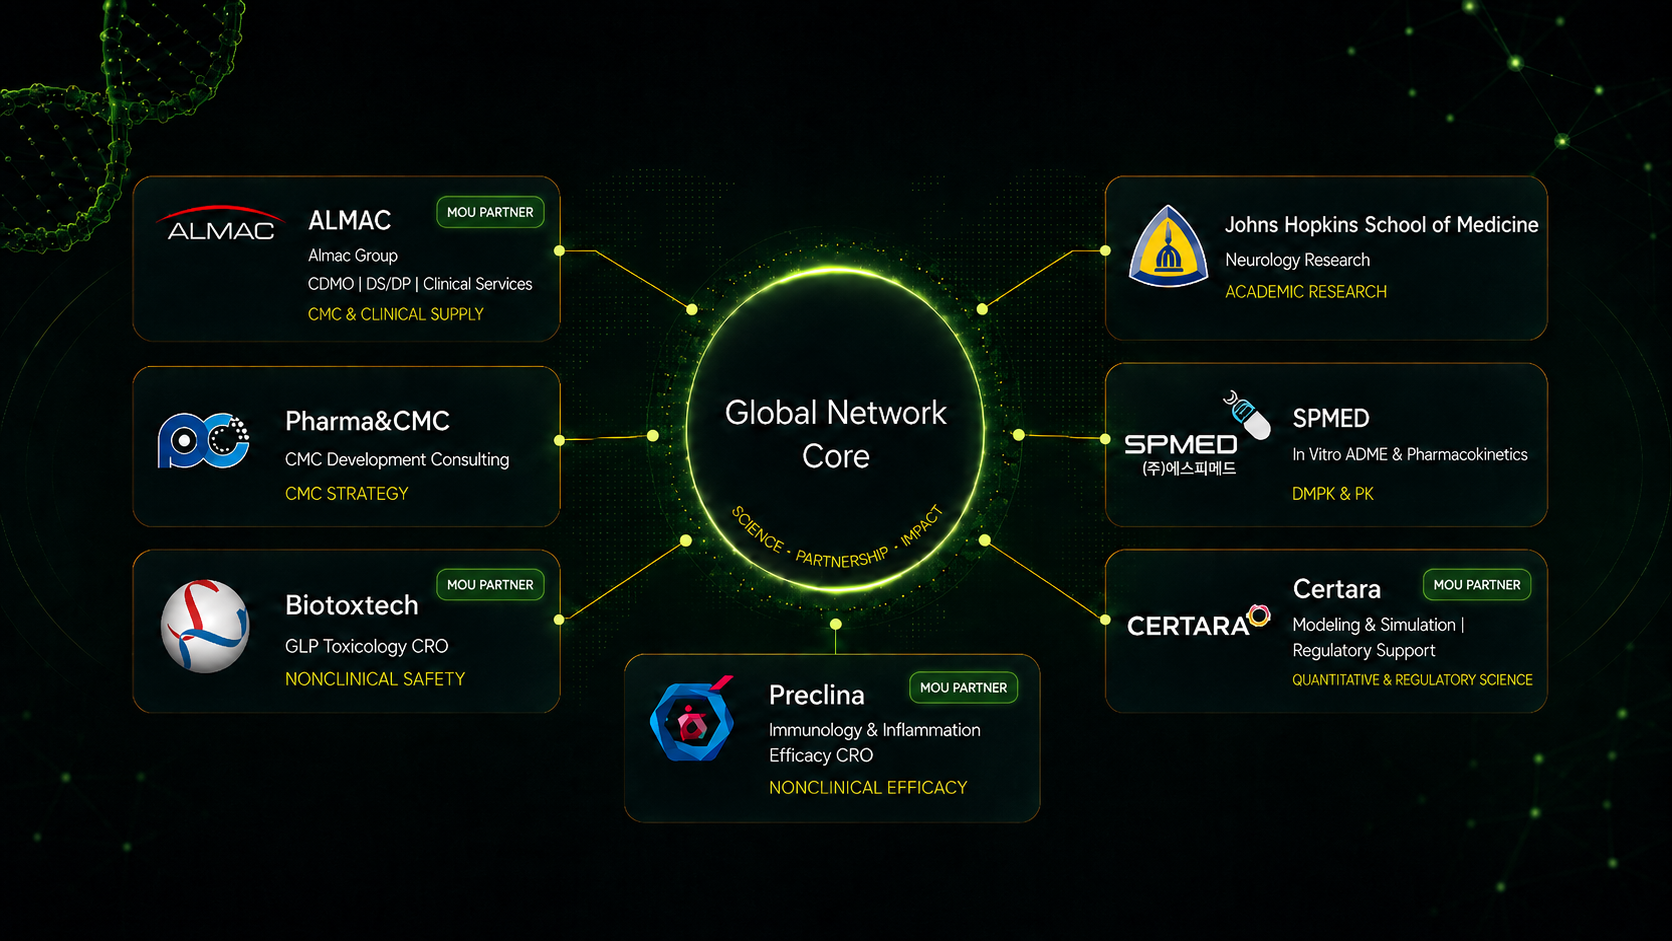Click the ALMAC red arc logo
Image resolution: width=1672 pixels, height=941 pixels.
[220, 224]
